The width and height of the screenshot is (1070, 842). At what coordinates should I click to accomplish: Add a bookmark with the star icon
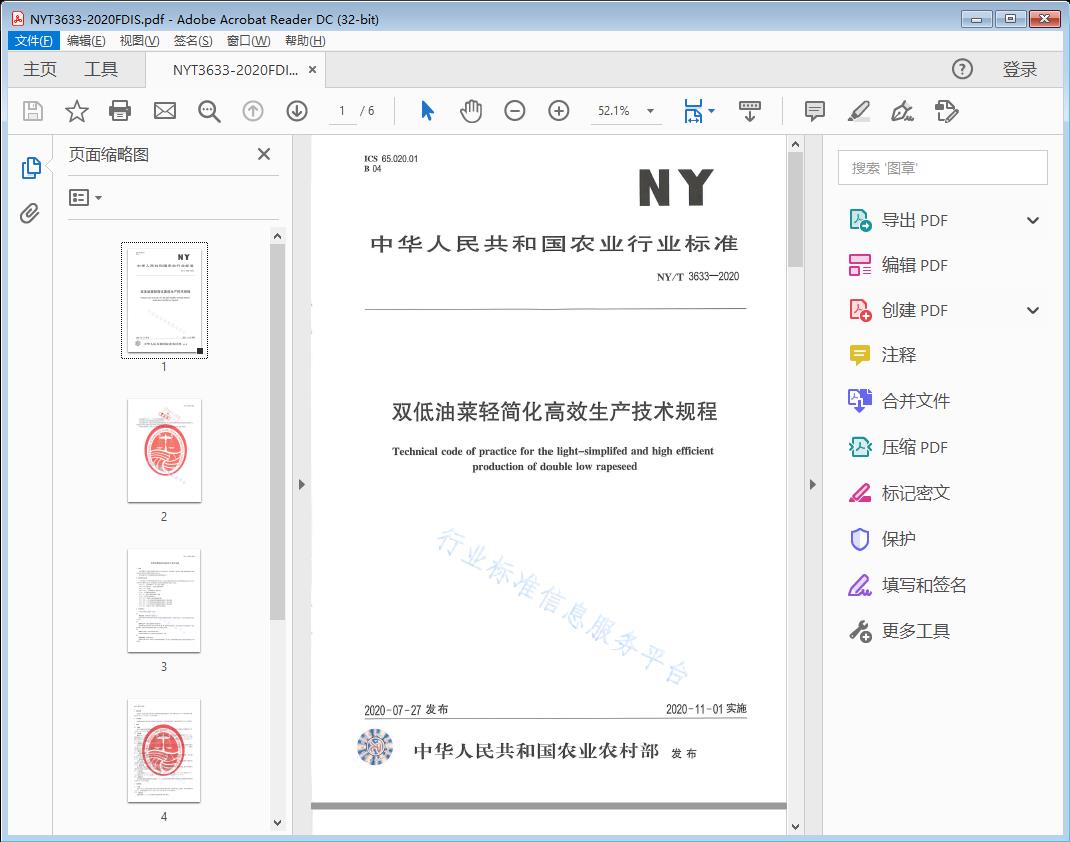pyautogui.click(x=76, y=111)
